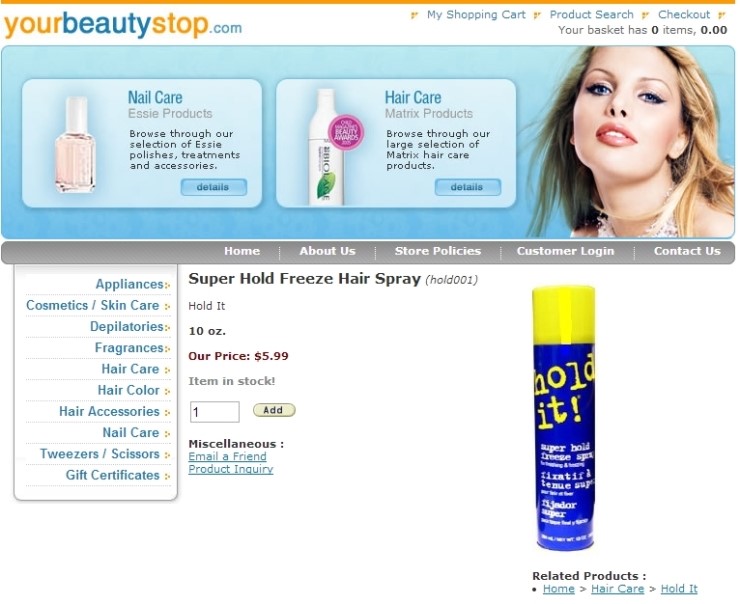Go to Checkout from top bar

tap(684, 15)
